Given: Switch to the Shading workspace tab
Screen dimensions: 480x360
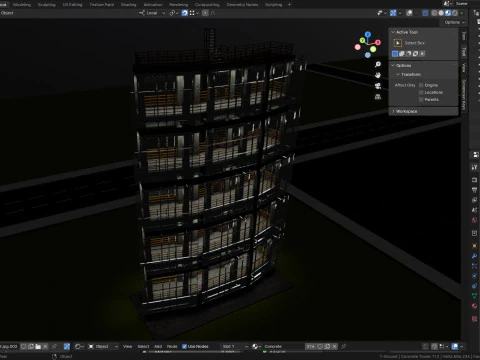Looking at the screenshot, I should (x=129, y=5).
